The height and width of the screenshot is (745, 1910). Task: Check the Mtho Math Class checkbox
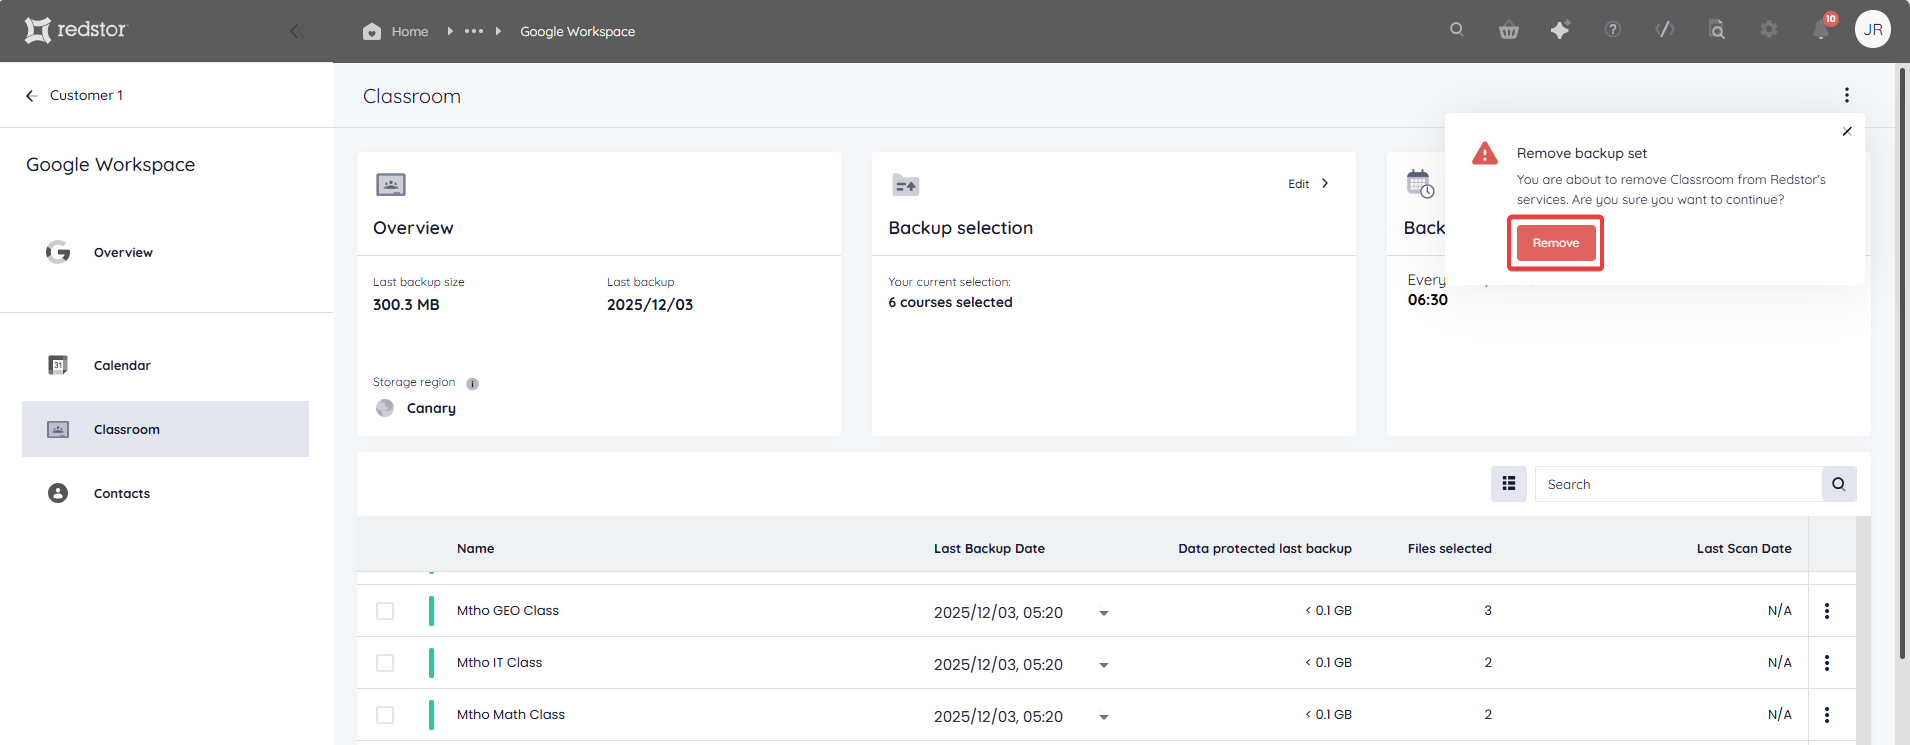(x=385, y=715)
